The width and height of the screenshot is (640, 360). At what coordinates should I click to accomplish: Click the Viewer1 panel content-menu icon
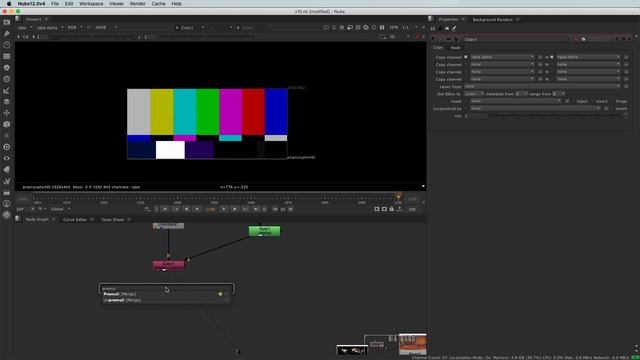tap(18, 19)
